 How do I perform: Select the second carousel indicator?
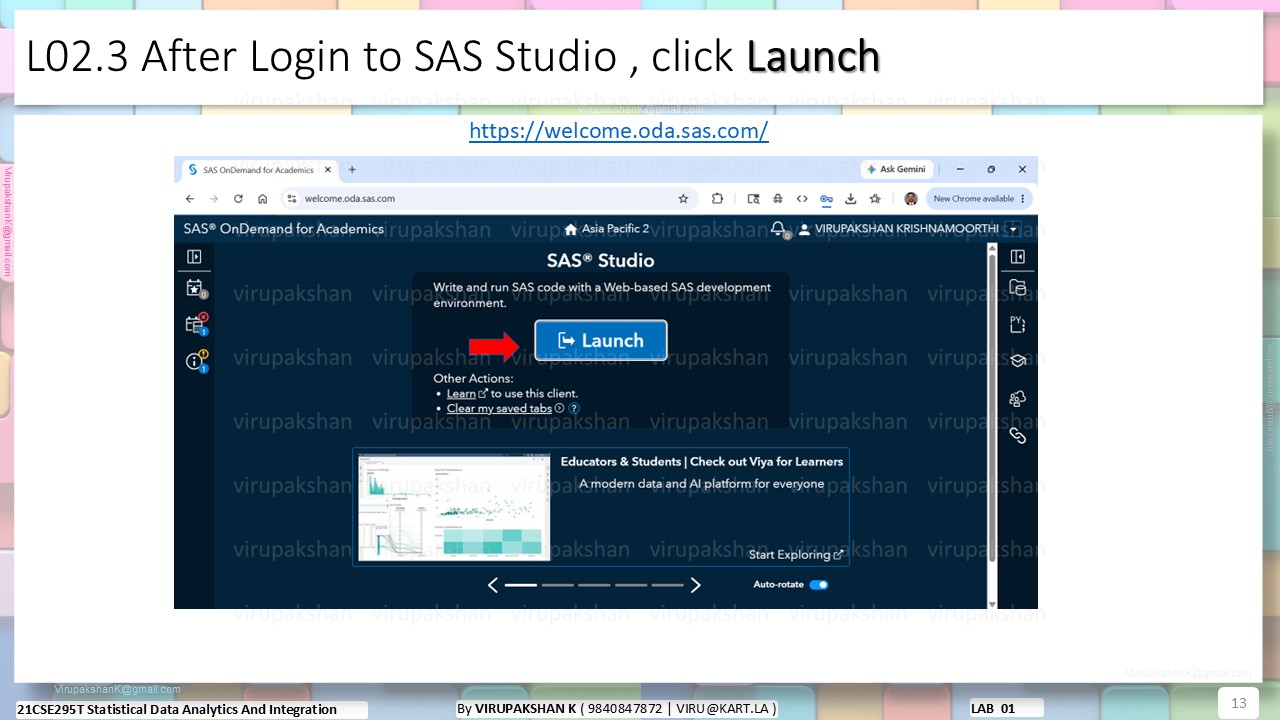click(x=558, y=585)
